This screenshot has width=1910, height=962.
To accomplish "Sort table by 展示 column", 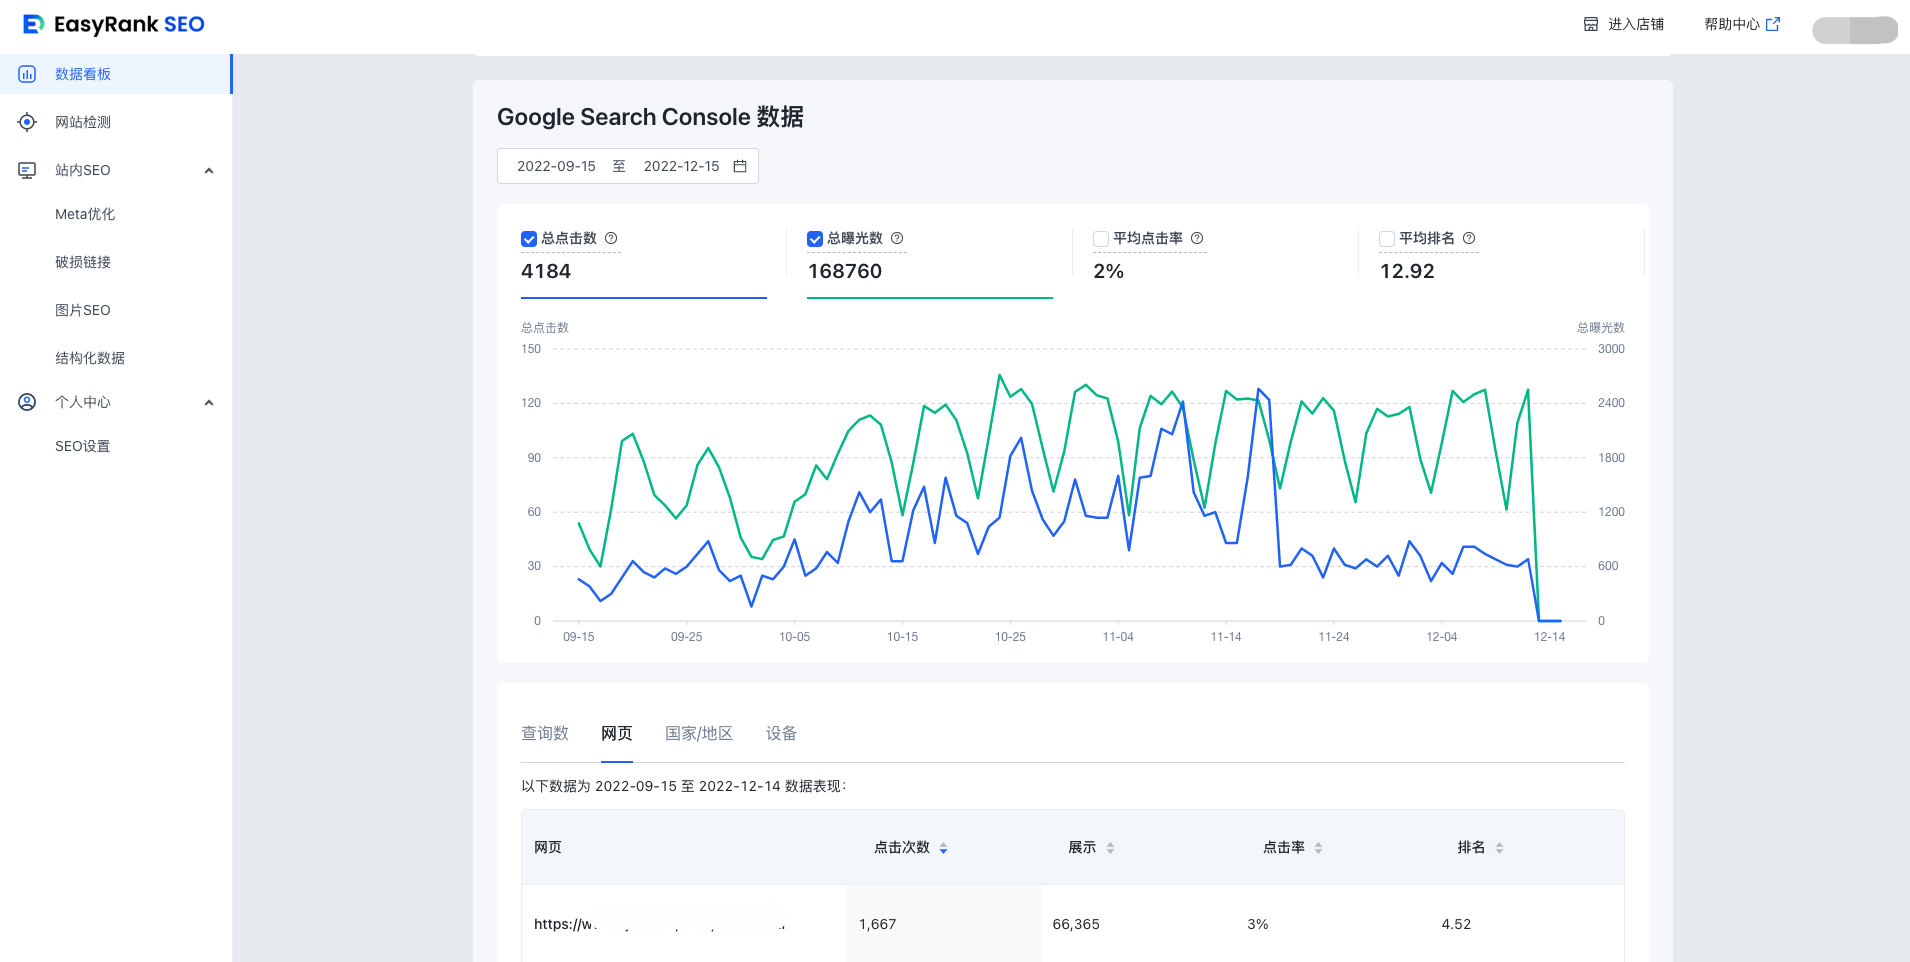I will [1110, 848].
